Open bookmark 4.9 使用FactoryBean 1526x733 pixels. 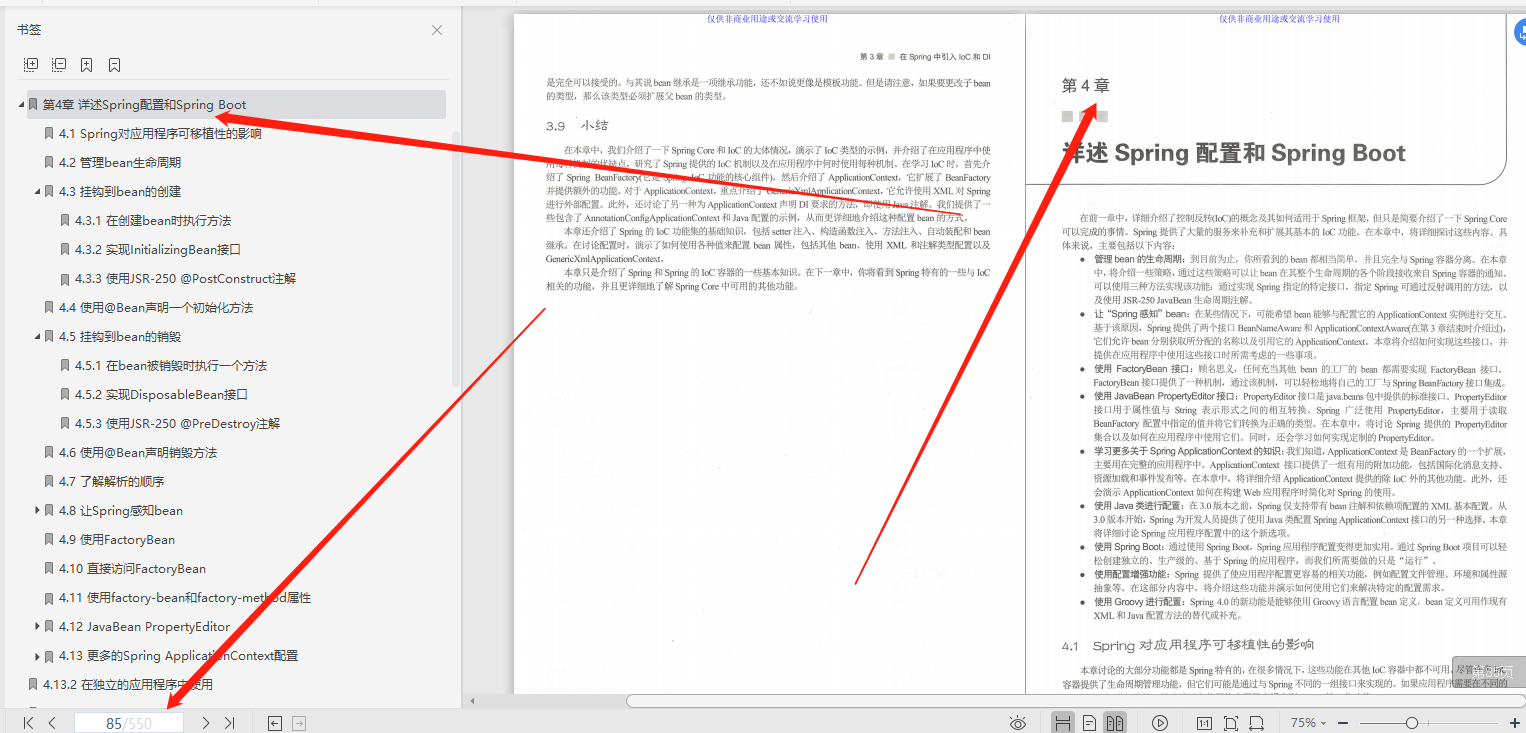(x=117, y=539)
